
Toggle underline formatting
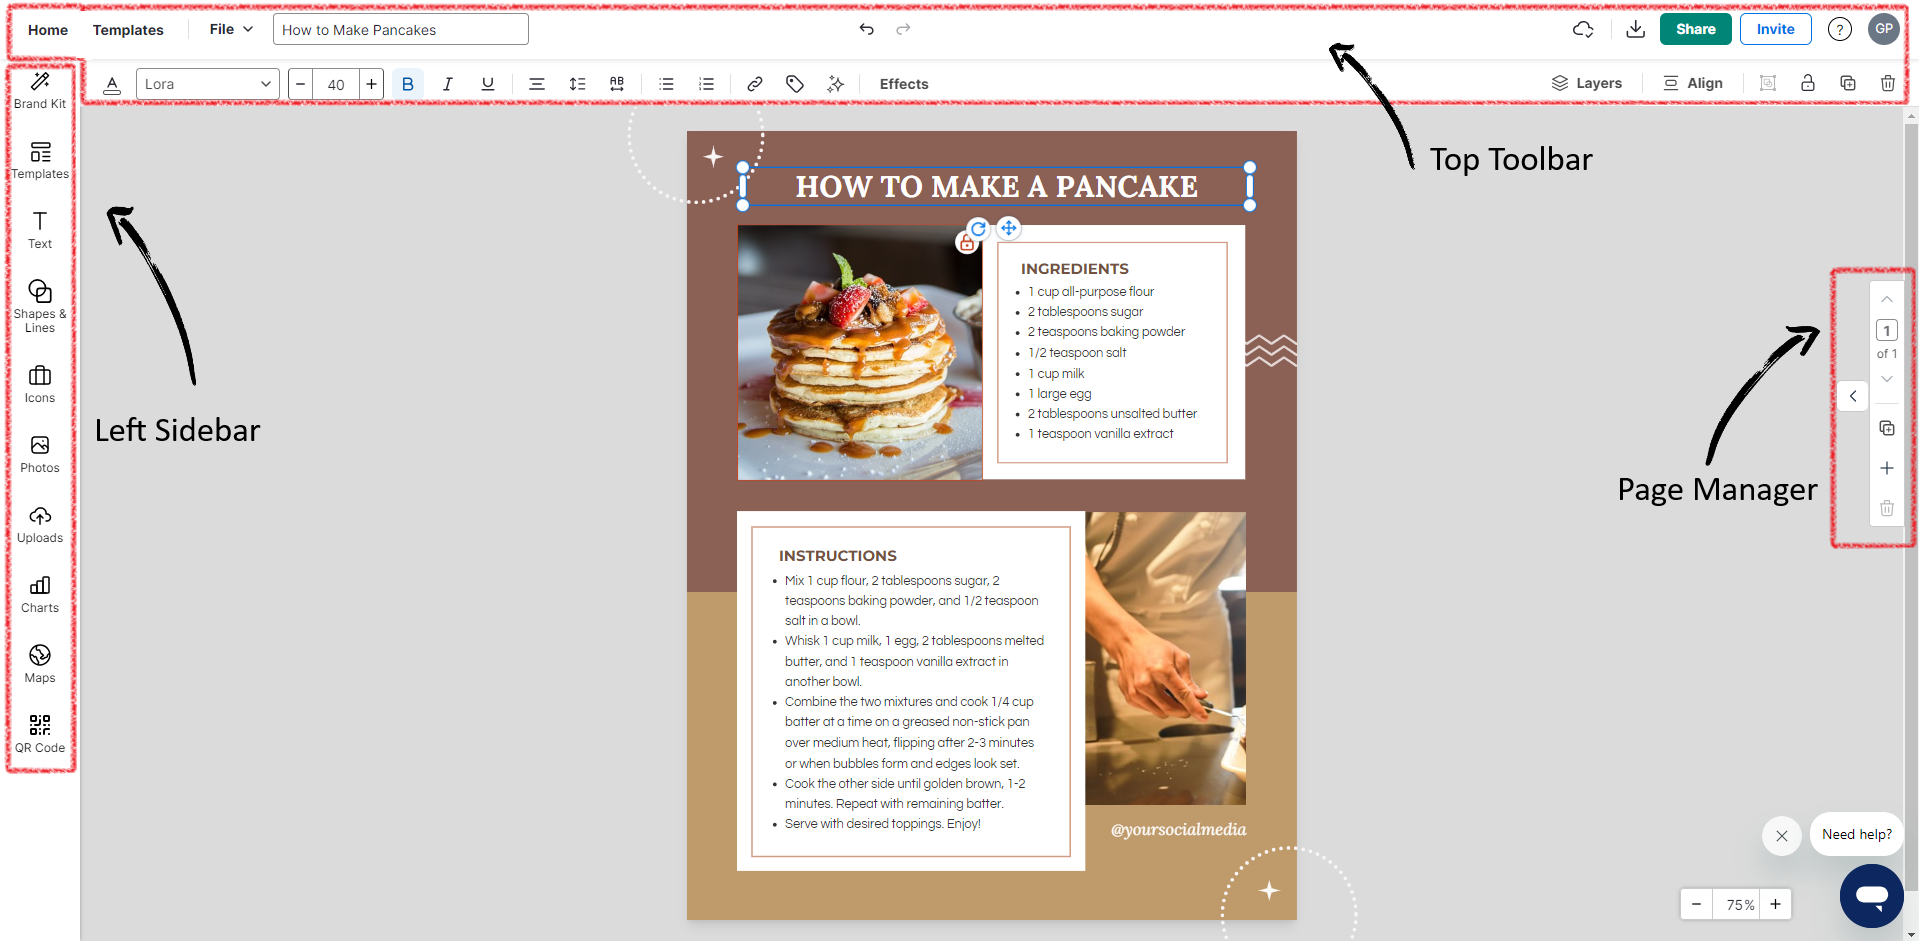click(x=487, y=84)
